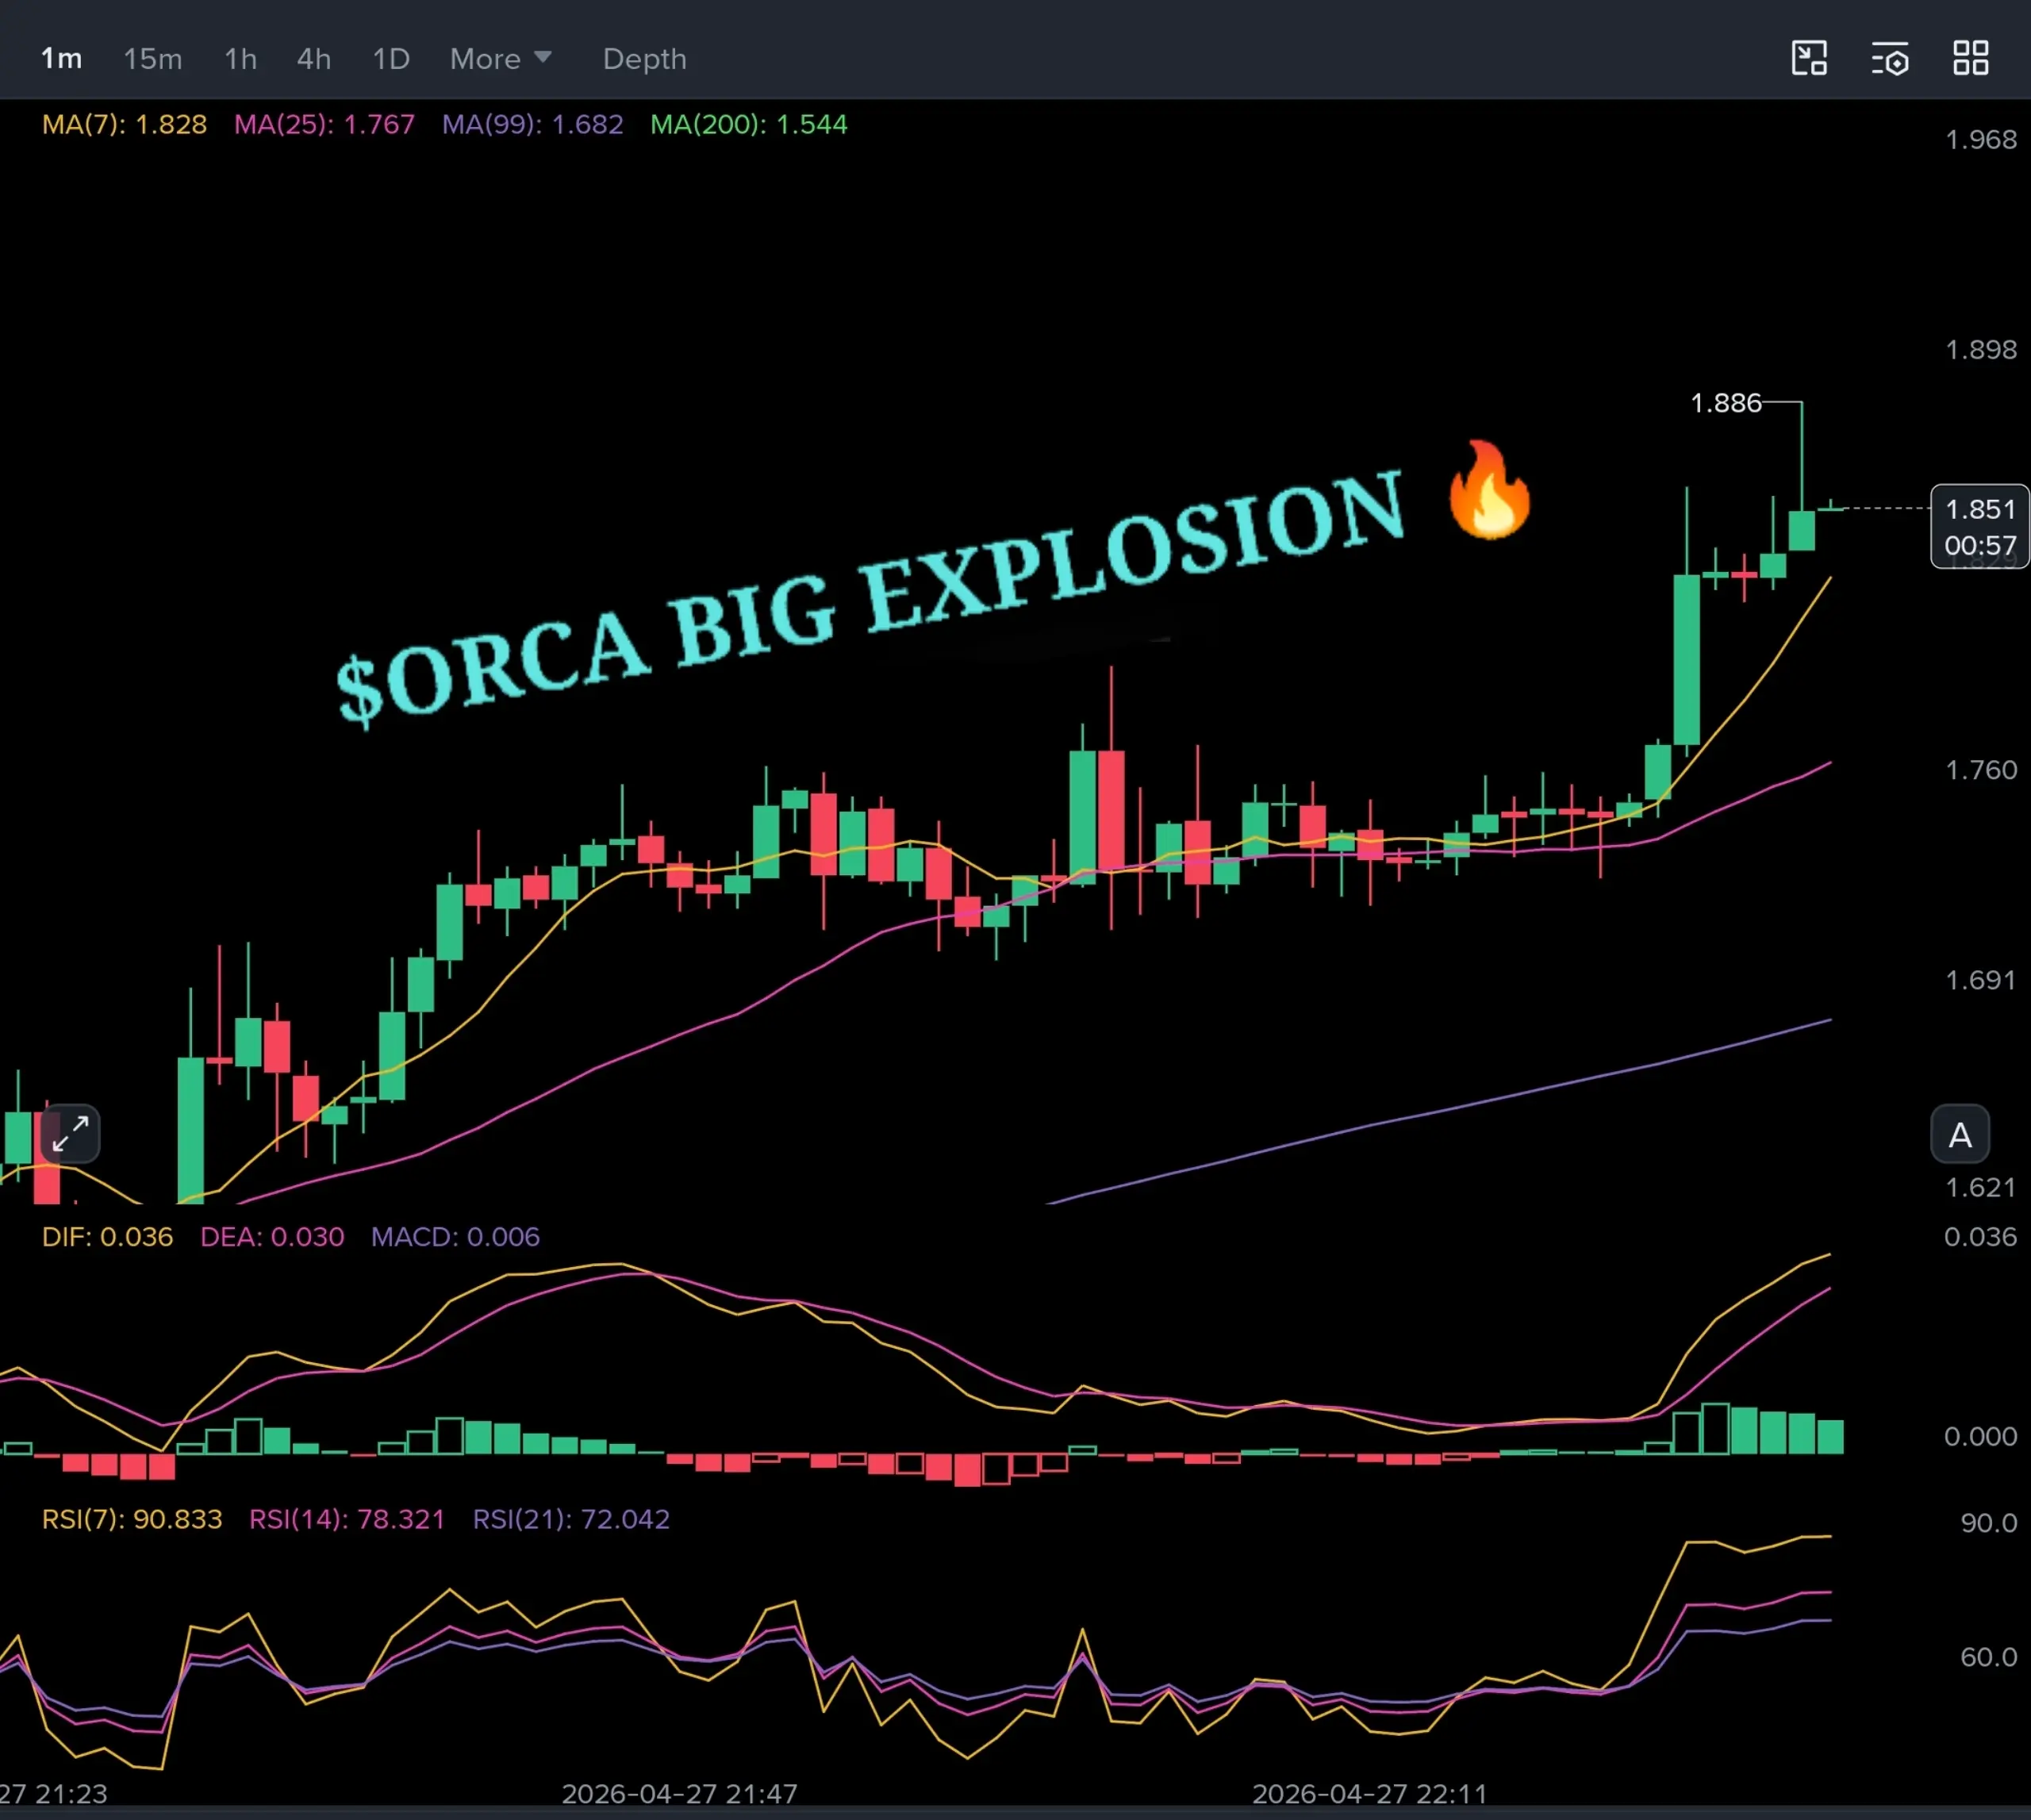Expand the More timeframes dropdown
Screen dimensions: 2031x1820
[x=500, y=59]
